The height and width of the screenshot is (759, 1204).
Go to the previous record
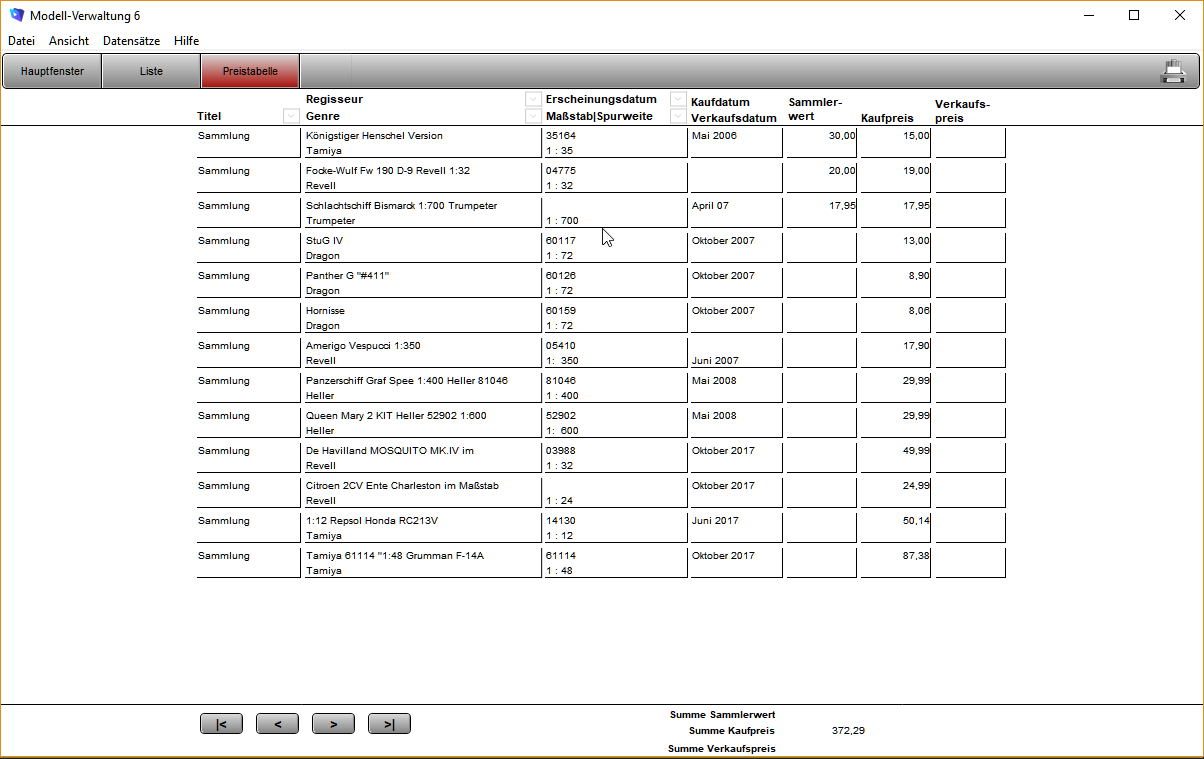coord(277,724)
